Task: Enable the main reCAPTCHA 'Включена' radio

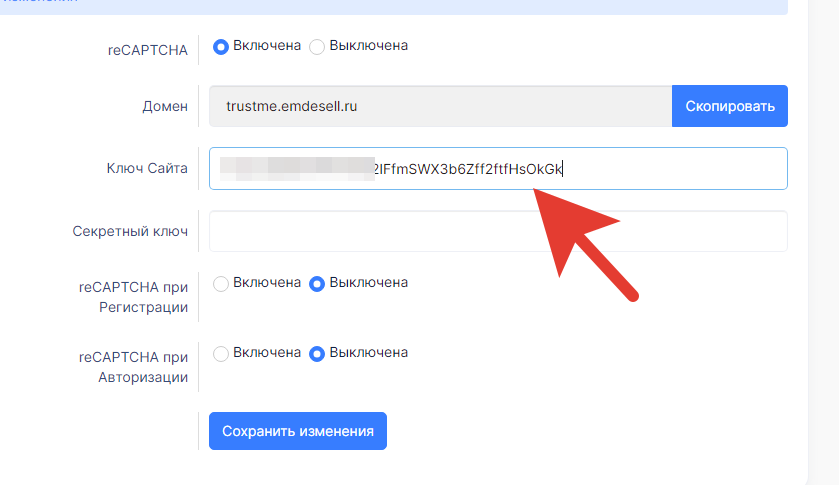Action: point(222,46)
